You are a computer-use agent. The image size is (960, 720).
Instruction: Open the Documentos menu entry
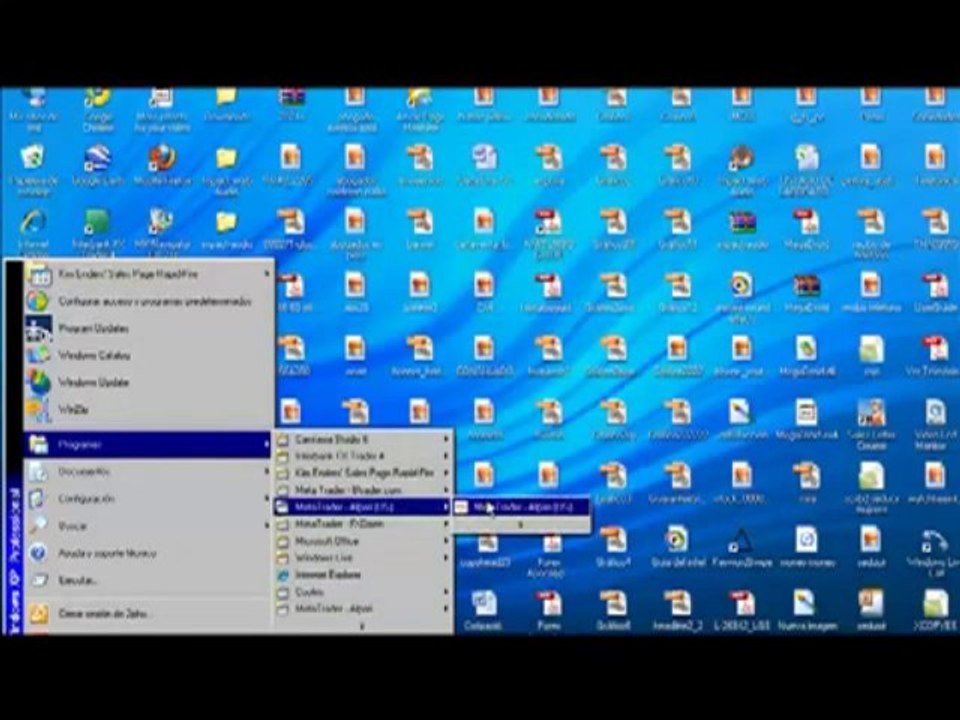pos(148,471)
